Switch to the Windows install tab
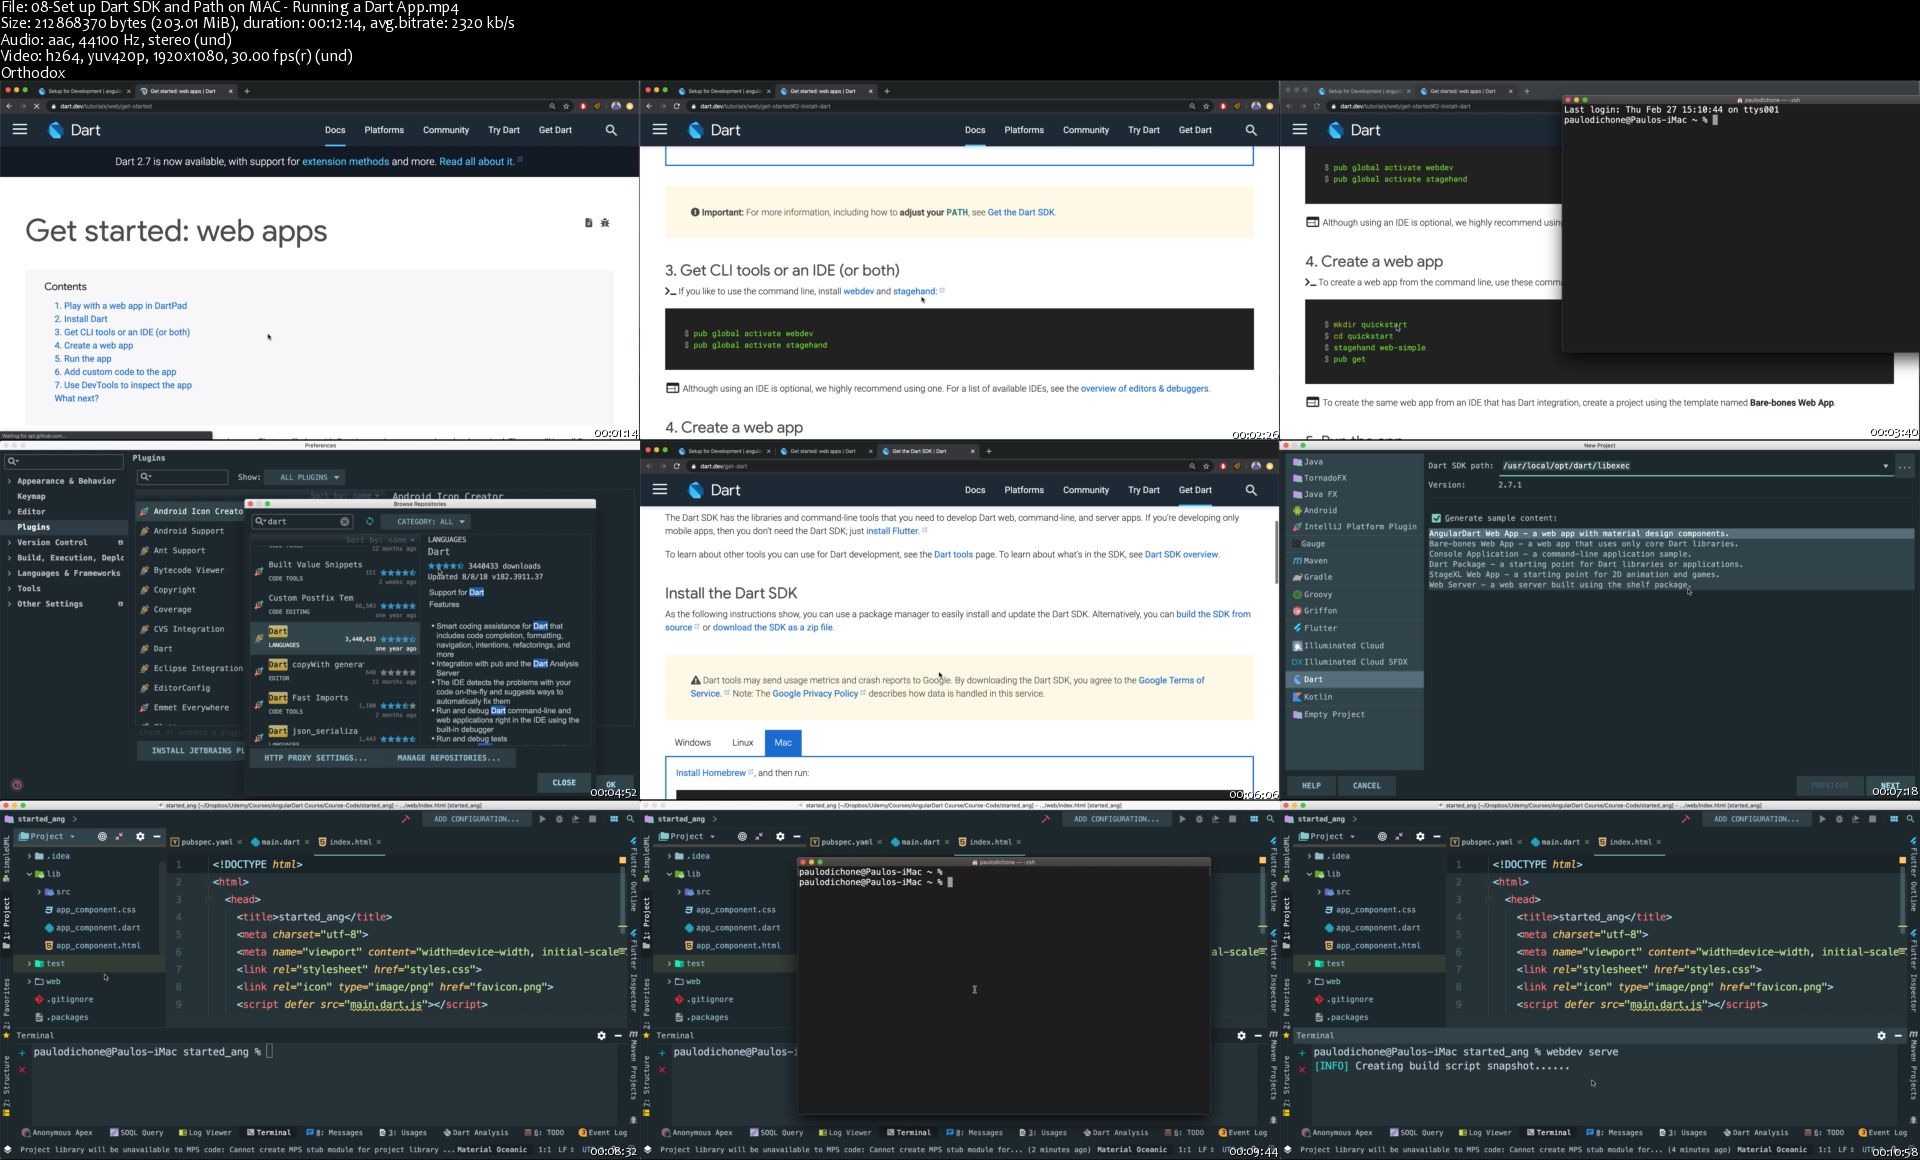 (x=692, y=742)
